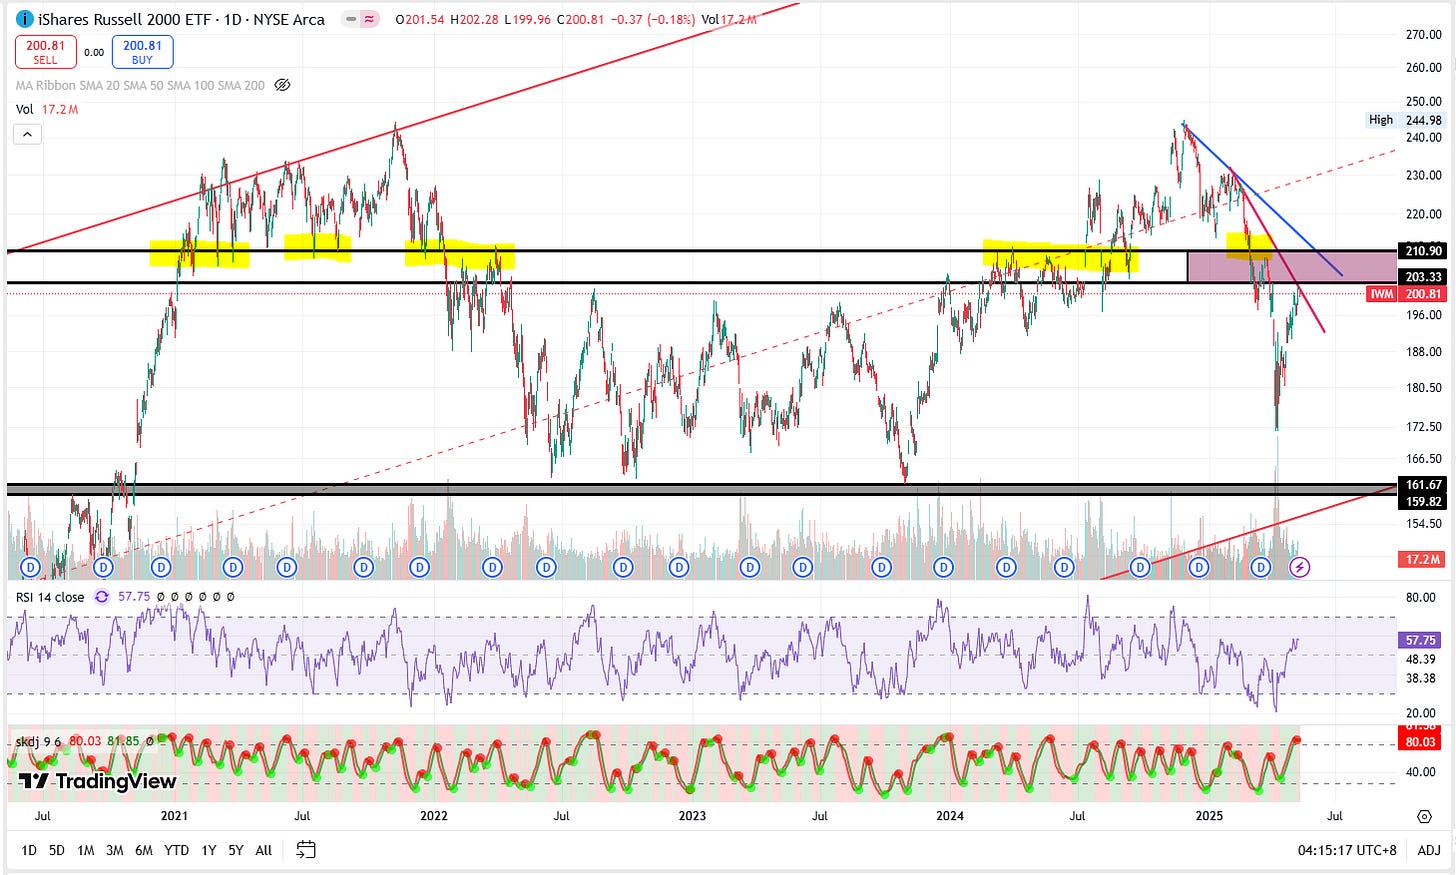Click the 159.82 support line price label

point(1423,501)
